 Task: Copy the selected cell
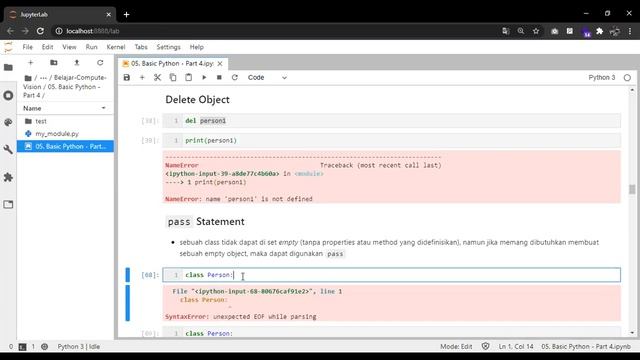(x=173, y=78)
